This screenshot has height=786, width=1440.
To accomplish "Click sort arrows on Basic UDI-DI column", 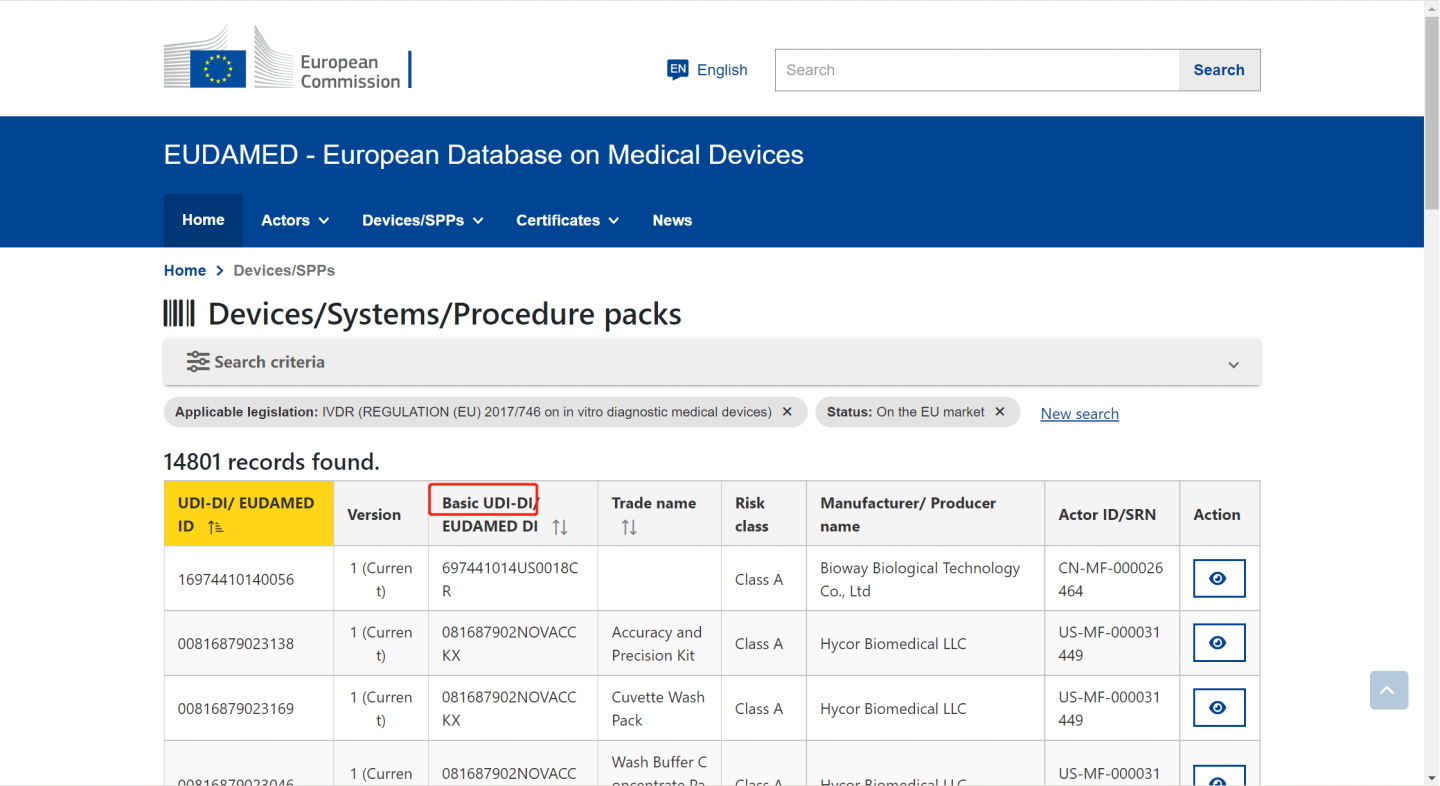I will 560,527.
